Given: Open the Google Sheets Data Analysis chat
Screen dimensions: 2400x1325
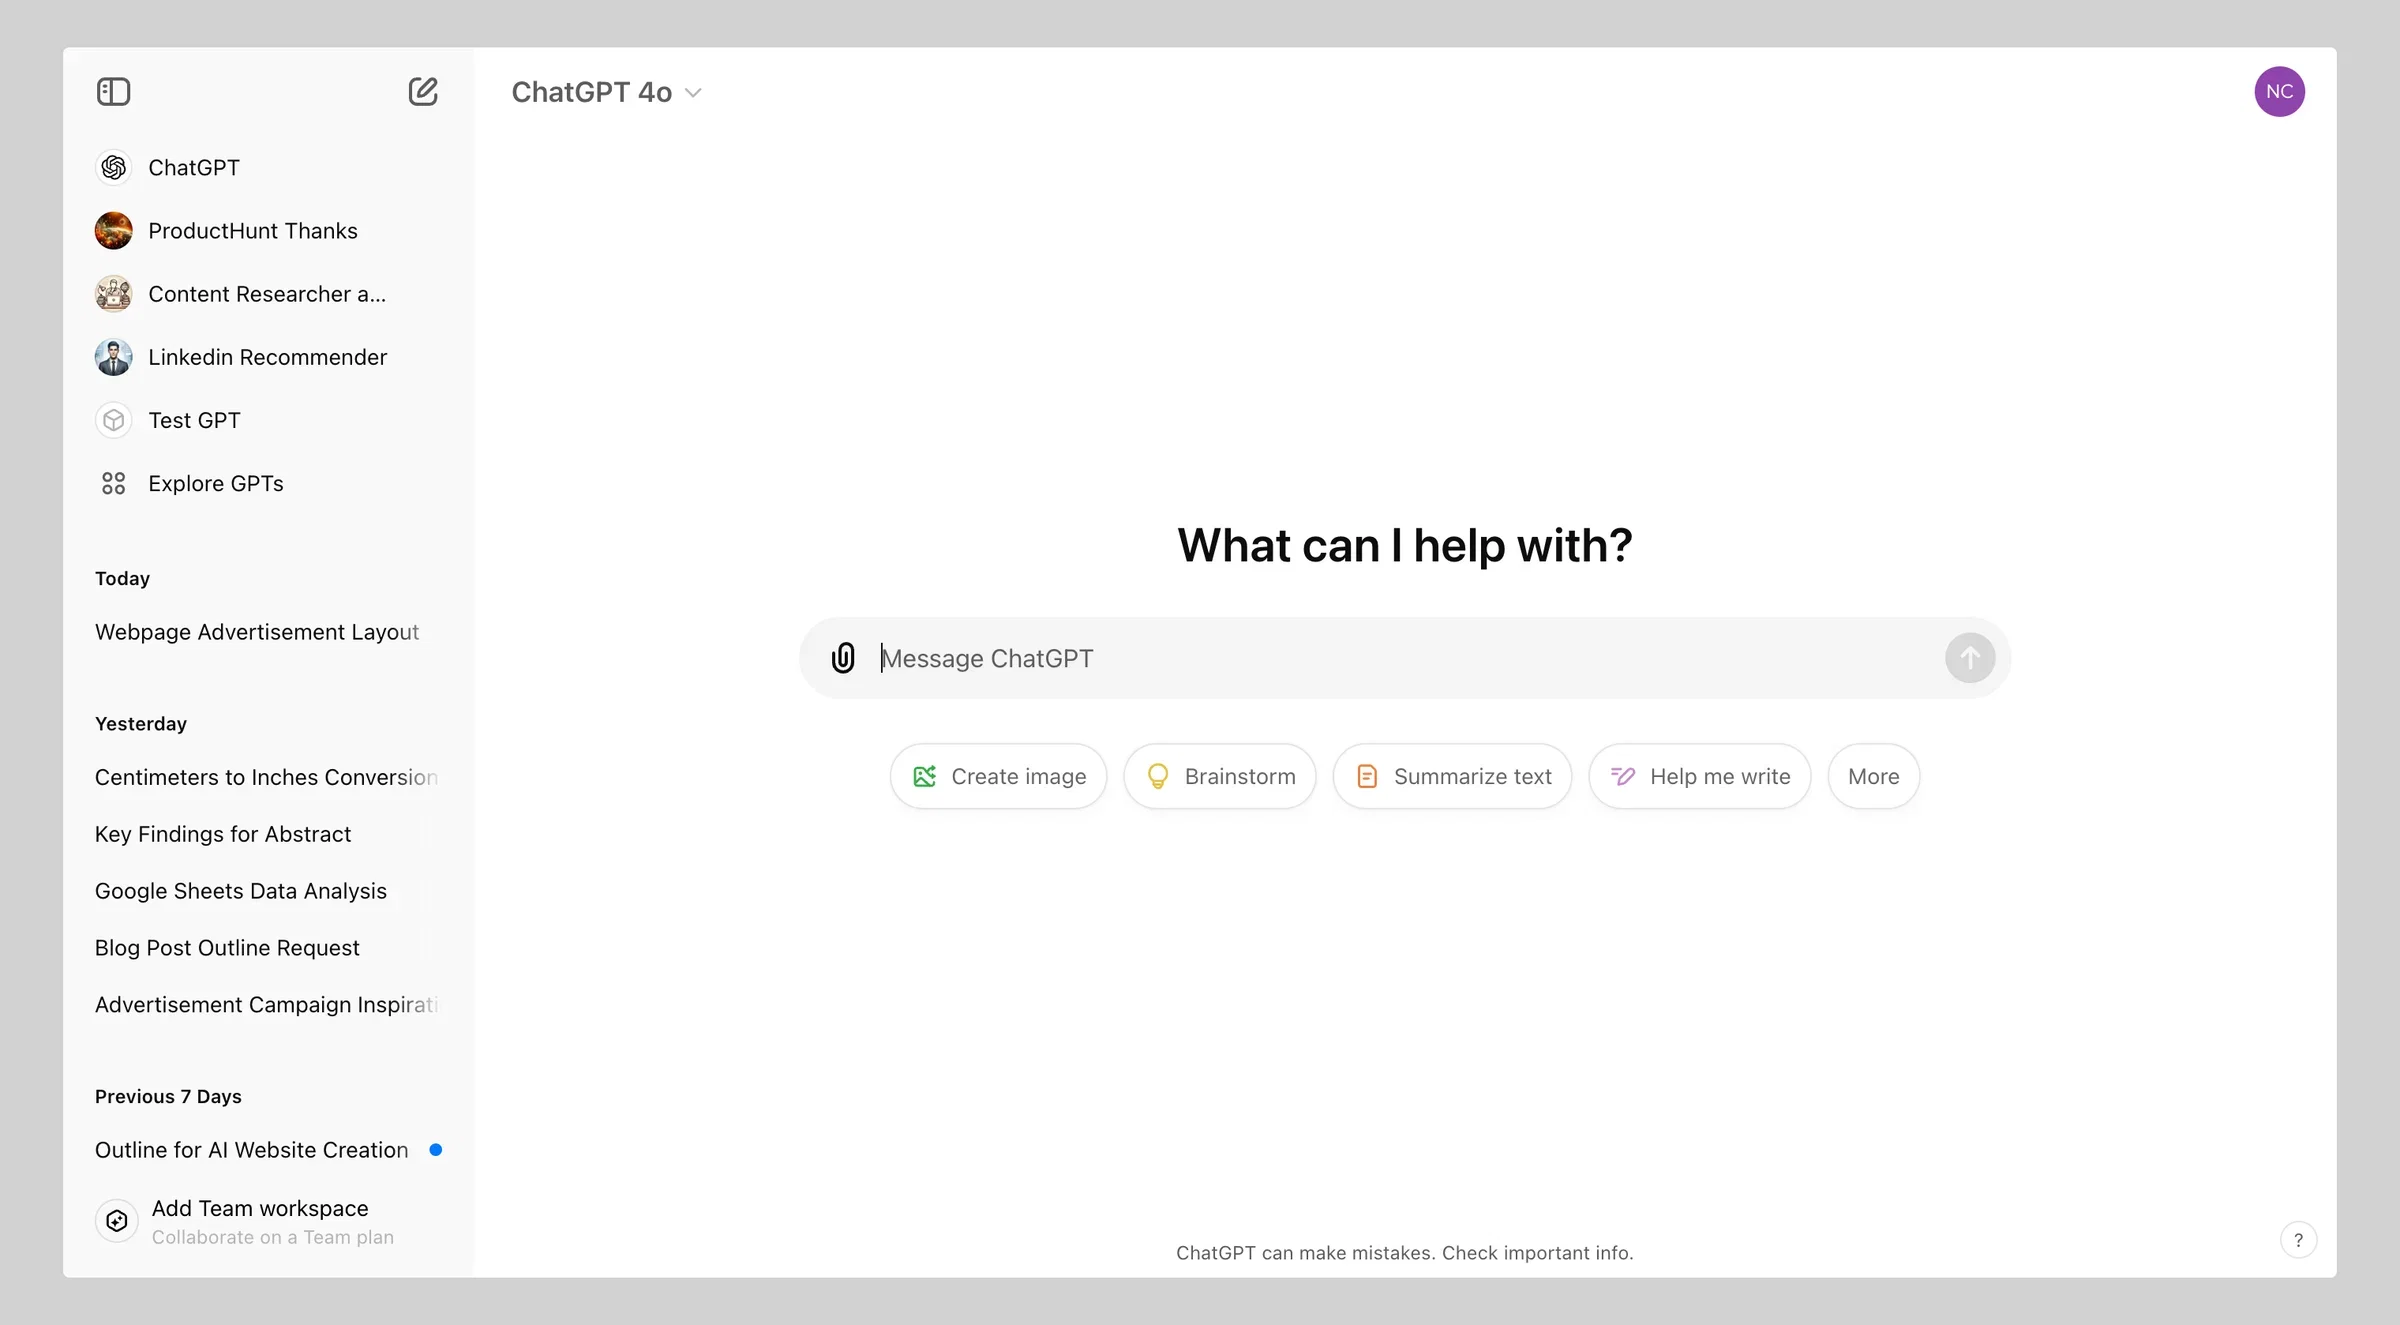Looking at the screenshot, I should tap(241, 891).
